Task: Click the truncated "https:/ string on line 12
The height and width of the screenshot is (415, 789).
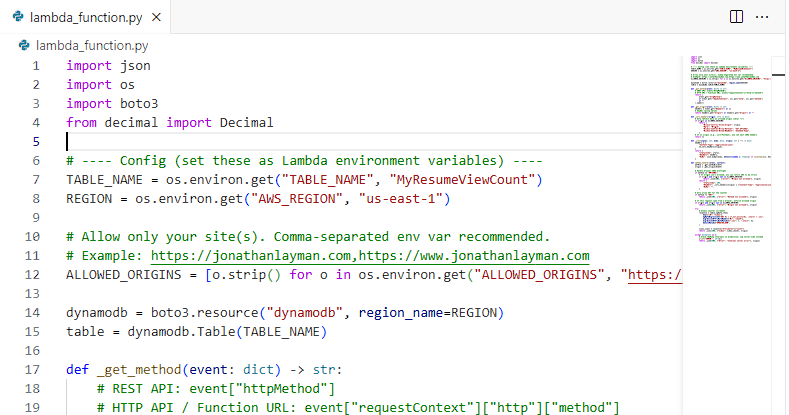Action: pyautogui.click(x=651, y=275)
